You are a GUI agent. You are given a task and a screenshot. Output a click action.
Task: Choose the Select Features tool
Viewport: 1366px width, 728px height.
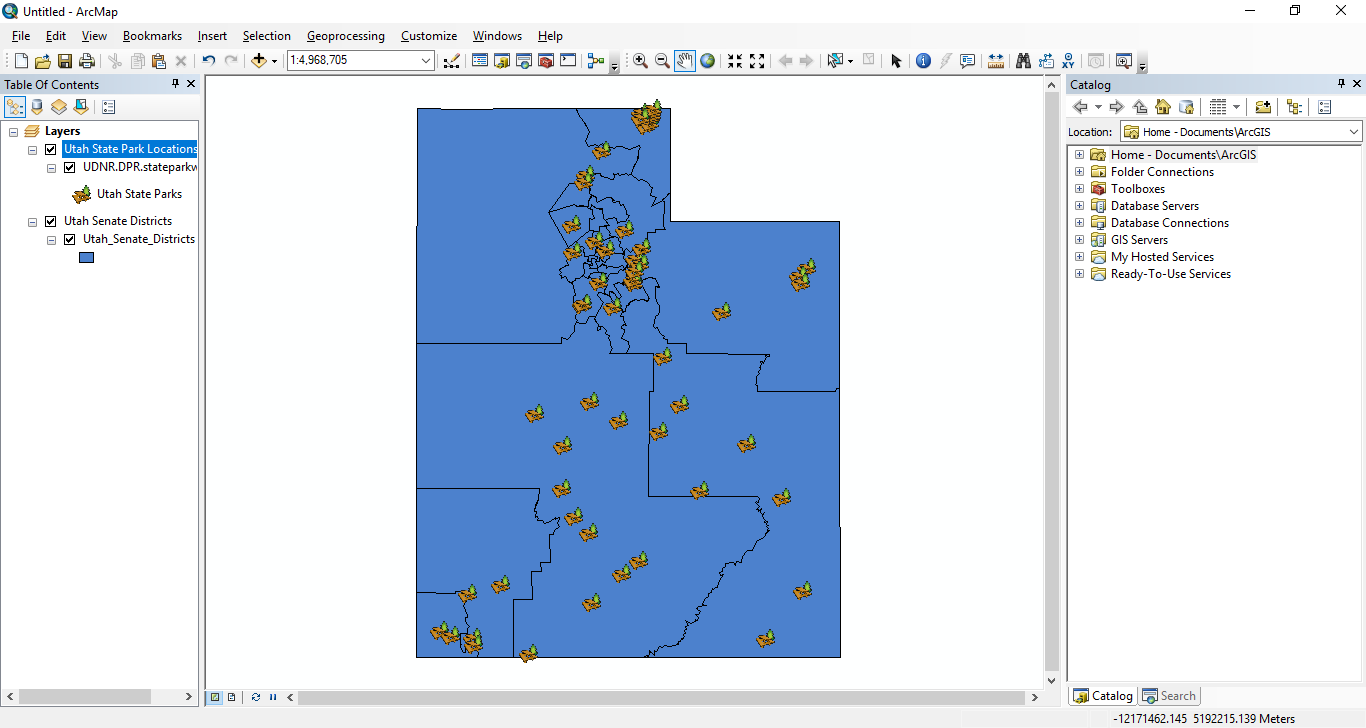835,61
